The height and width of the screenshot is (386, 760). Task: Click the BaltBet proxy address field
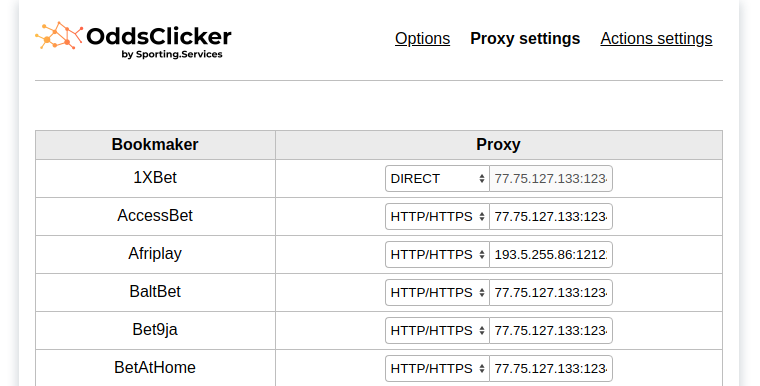point(551,292)
